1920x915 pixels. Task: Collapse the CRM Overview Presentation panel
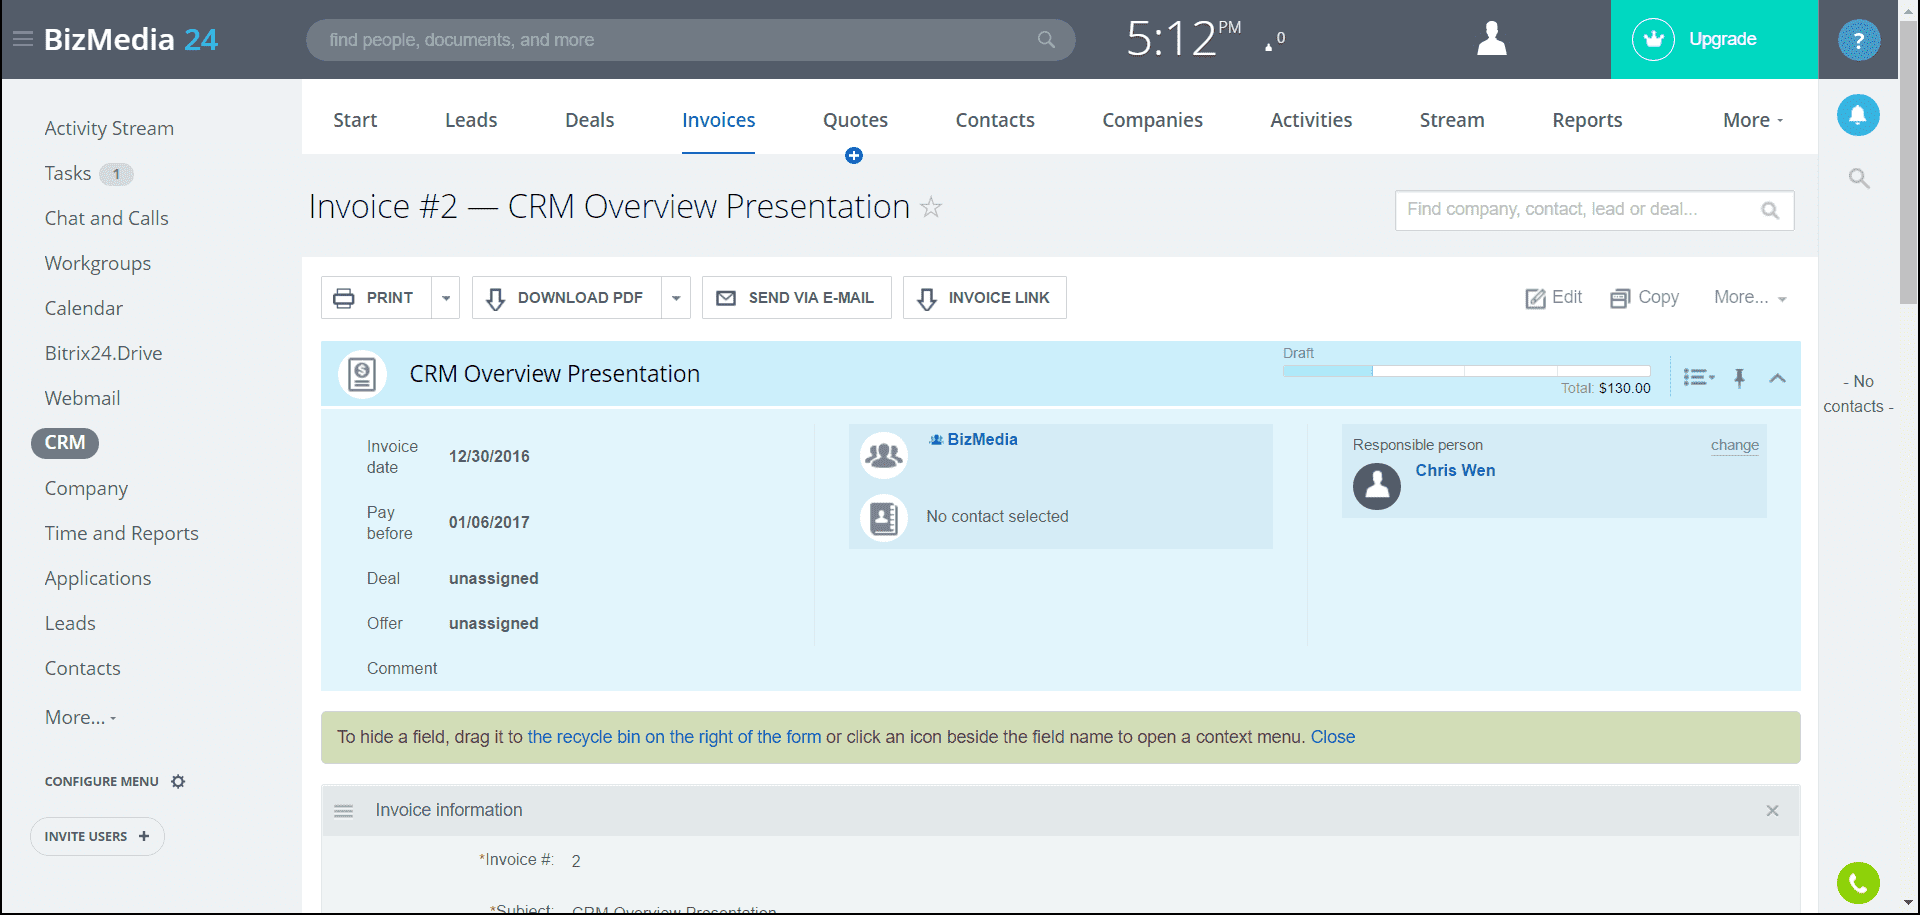[x=1777, y=378]
